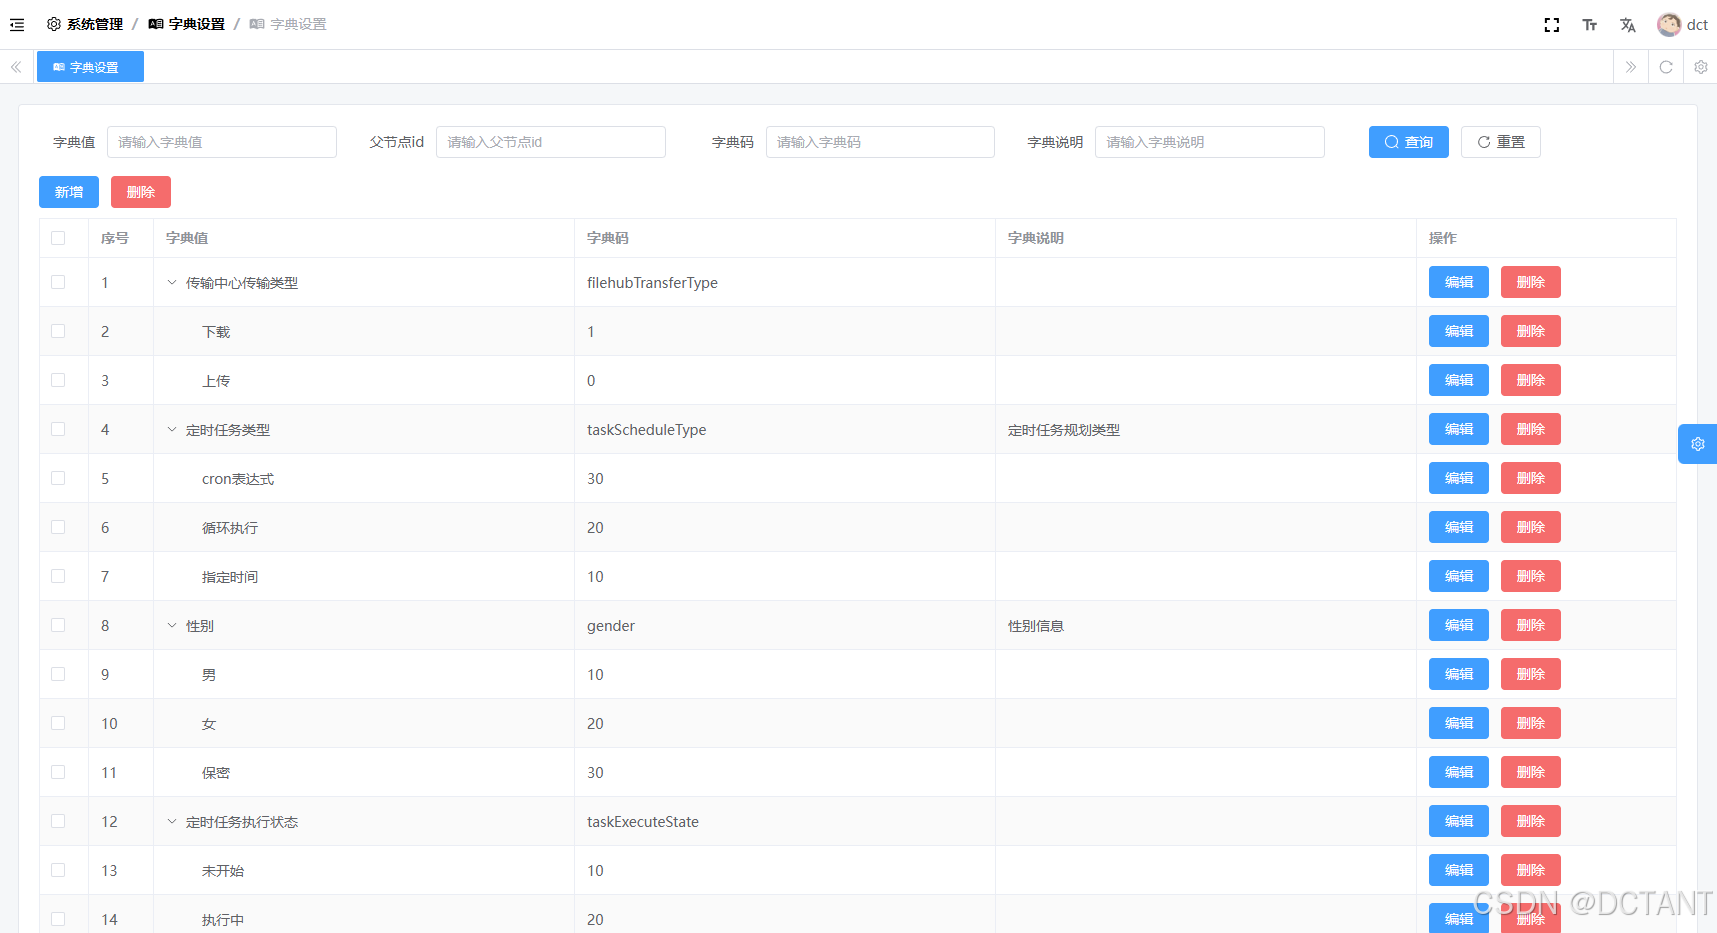Image resolution: width=1717 pixels, height=933 pixels.
Task: Check row 2 下载 checkbox
Action: pos(58,331)
